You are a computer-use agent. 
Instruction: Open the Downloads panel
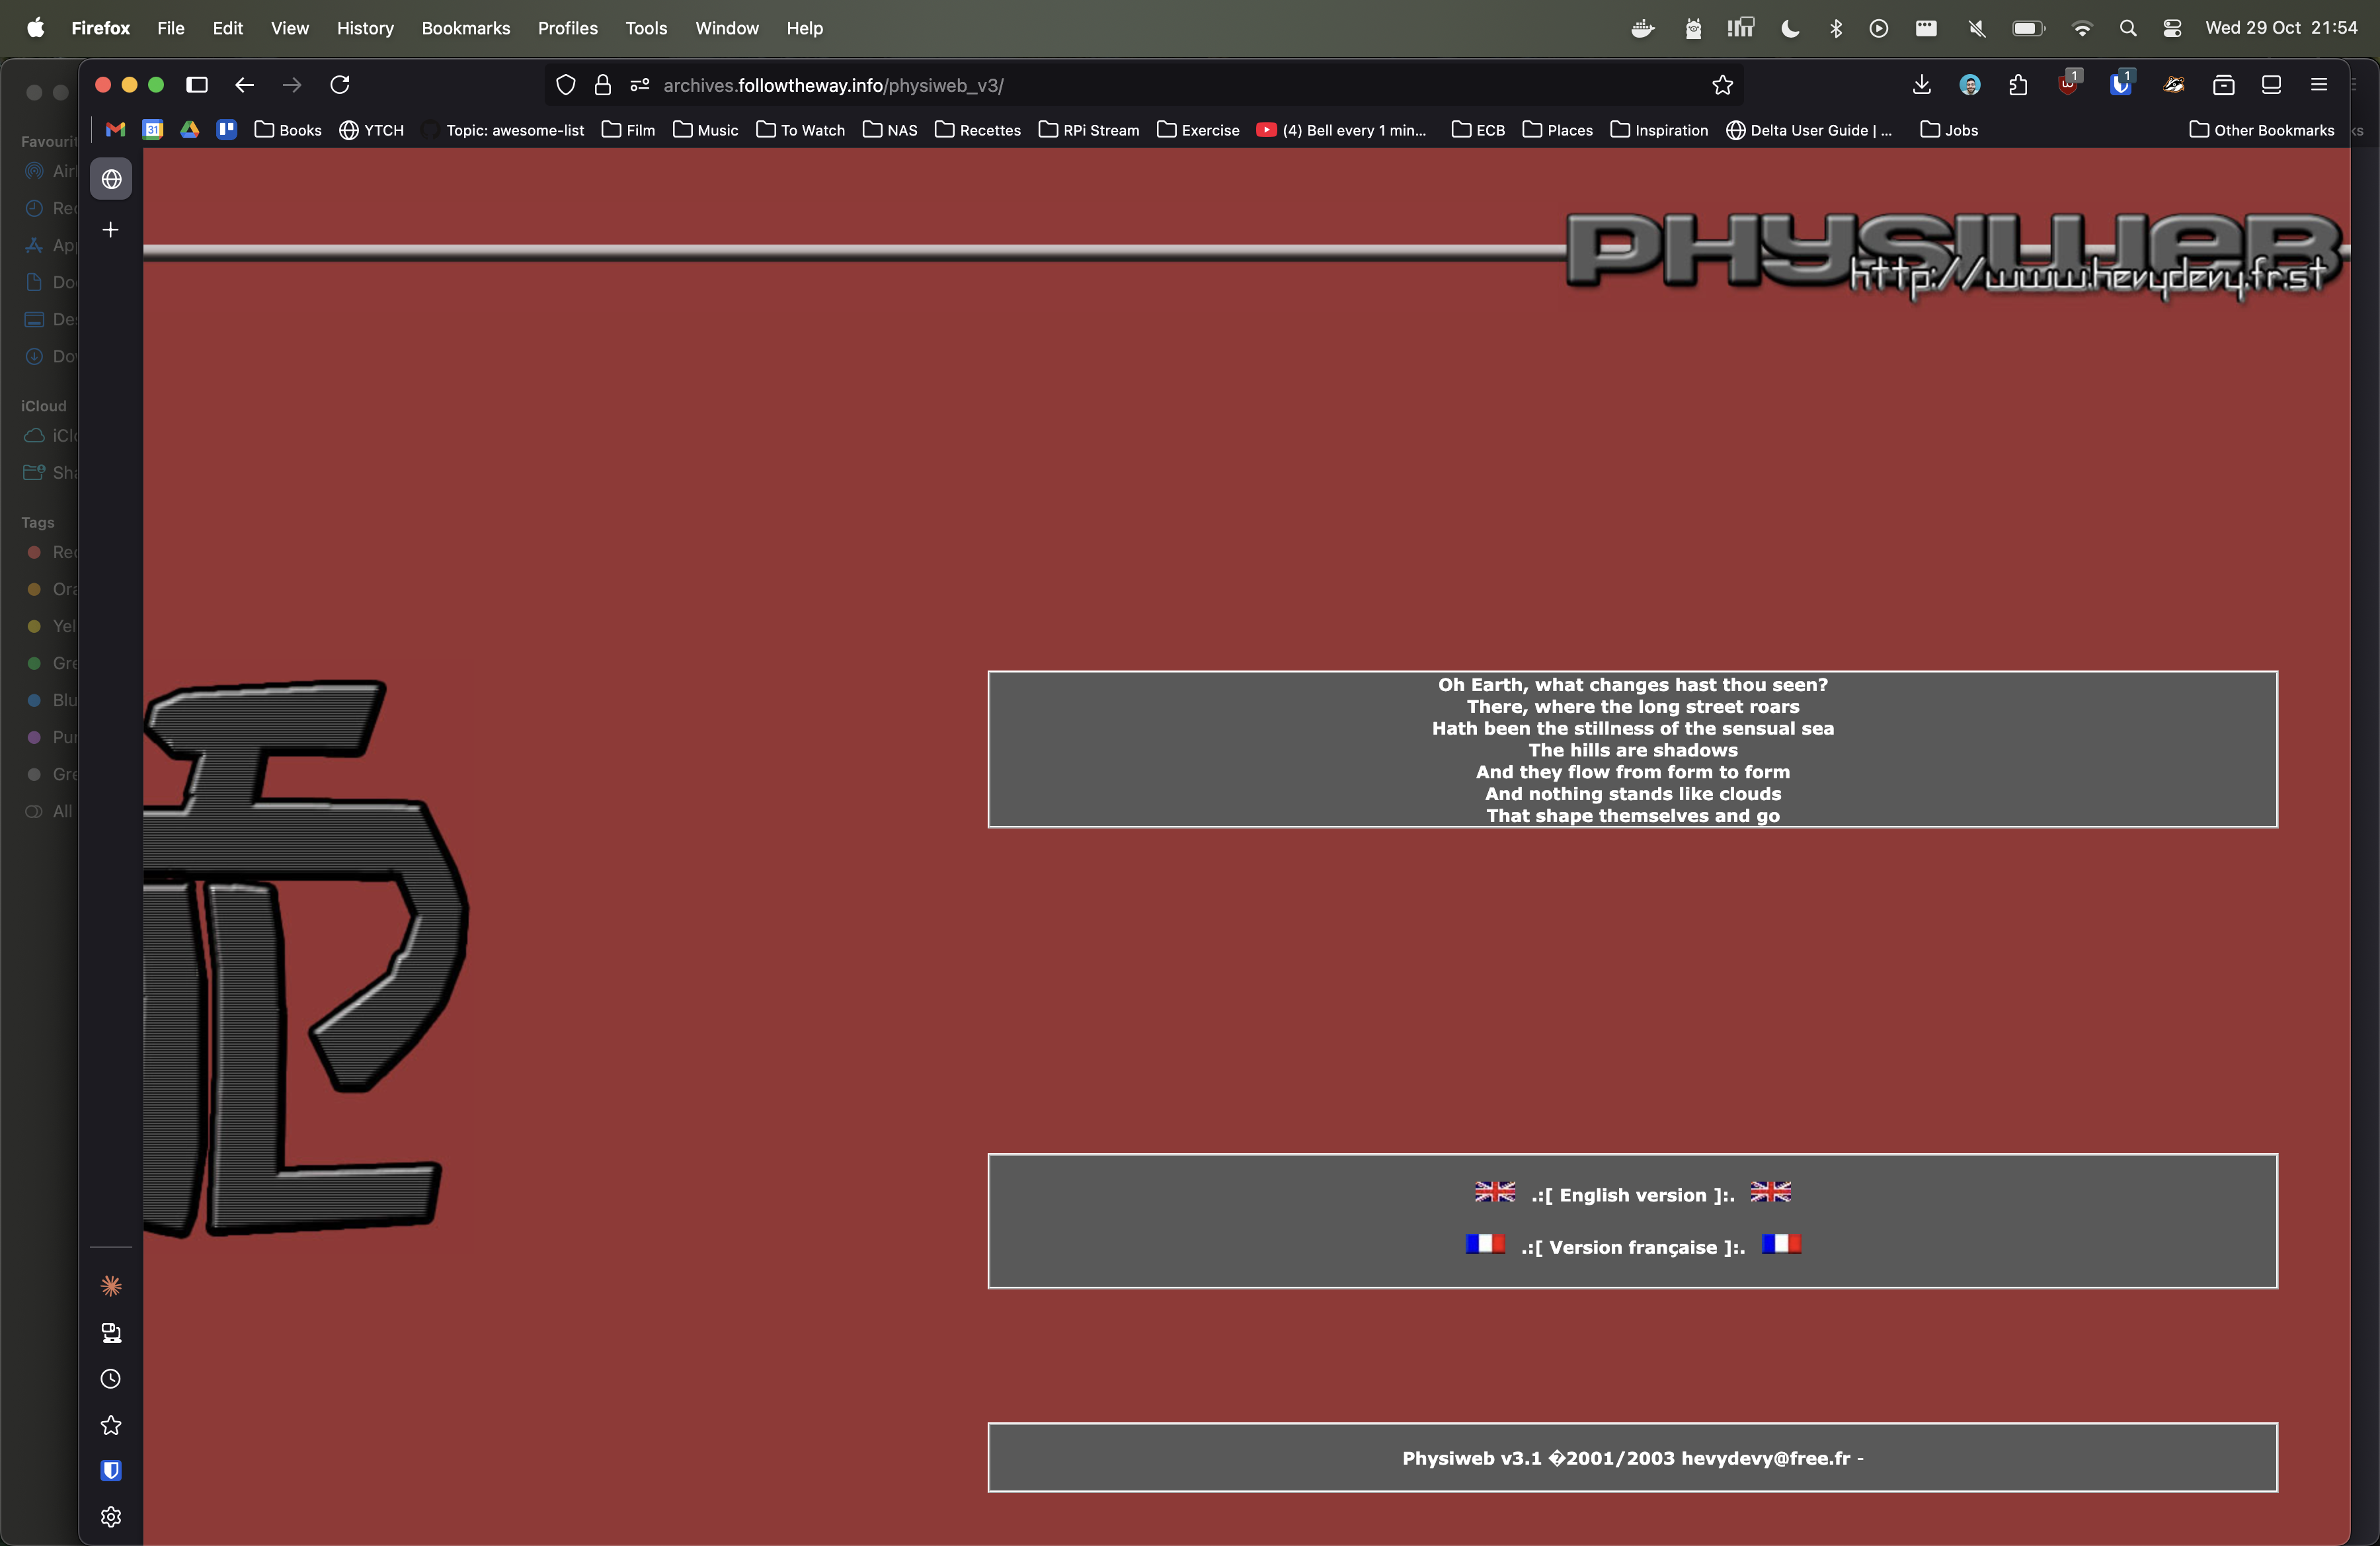(1921, 85)
